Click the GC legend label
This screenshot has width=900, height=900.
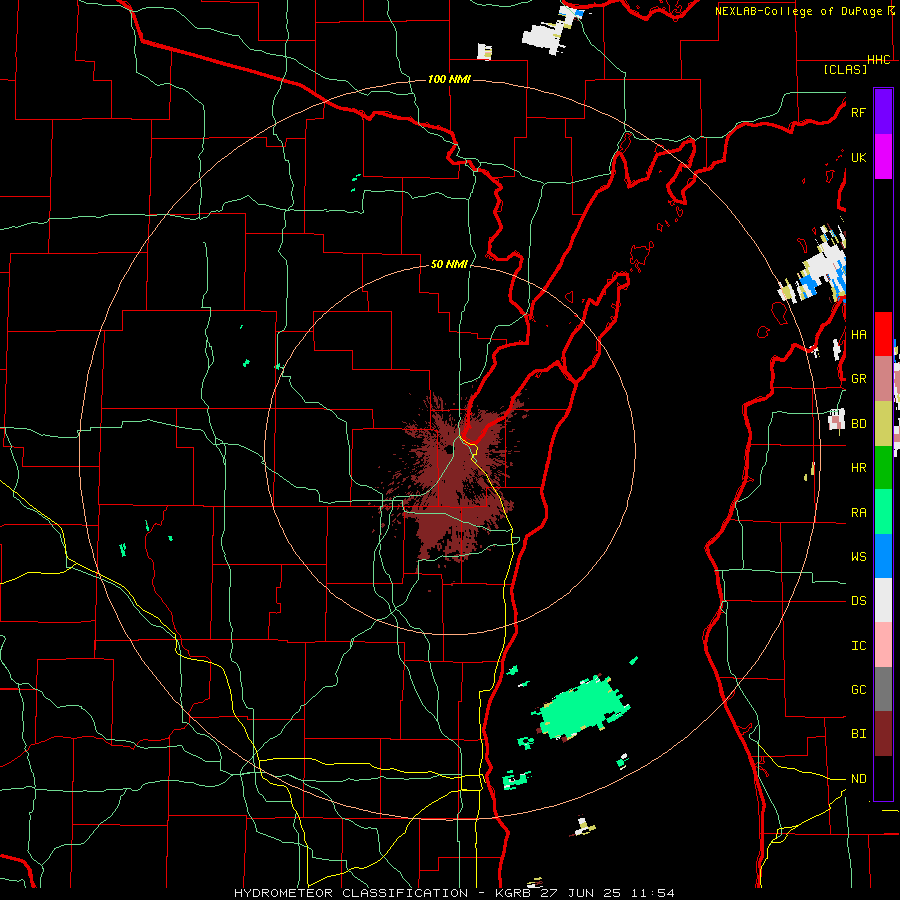(858, 690)
